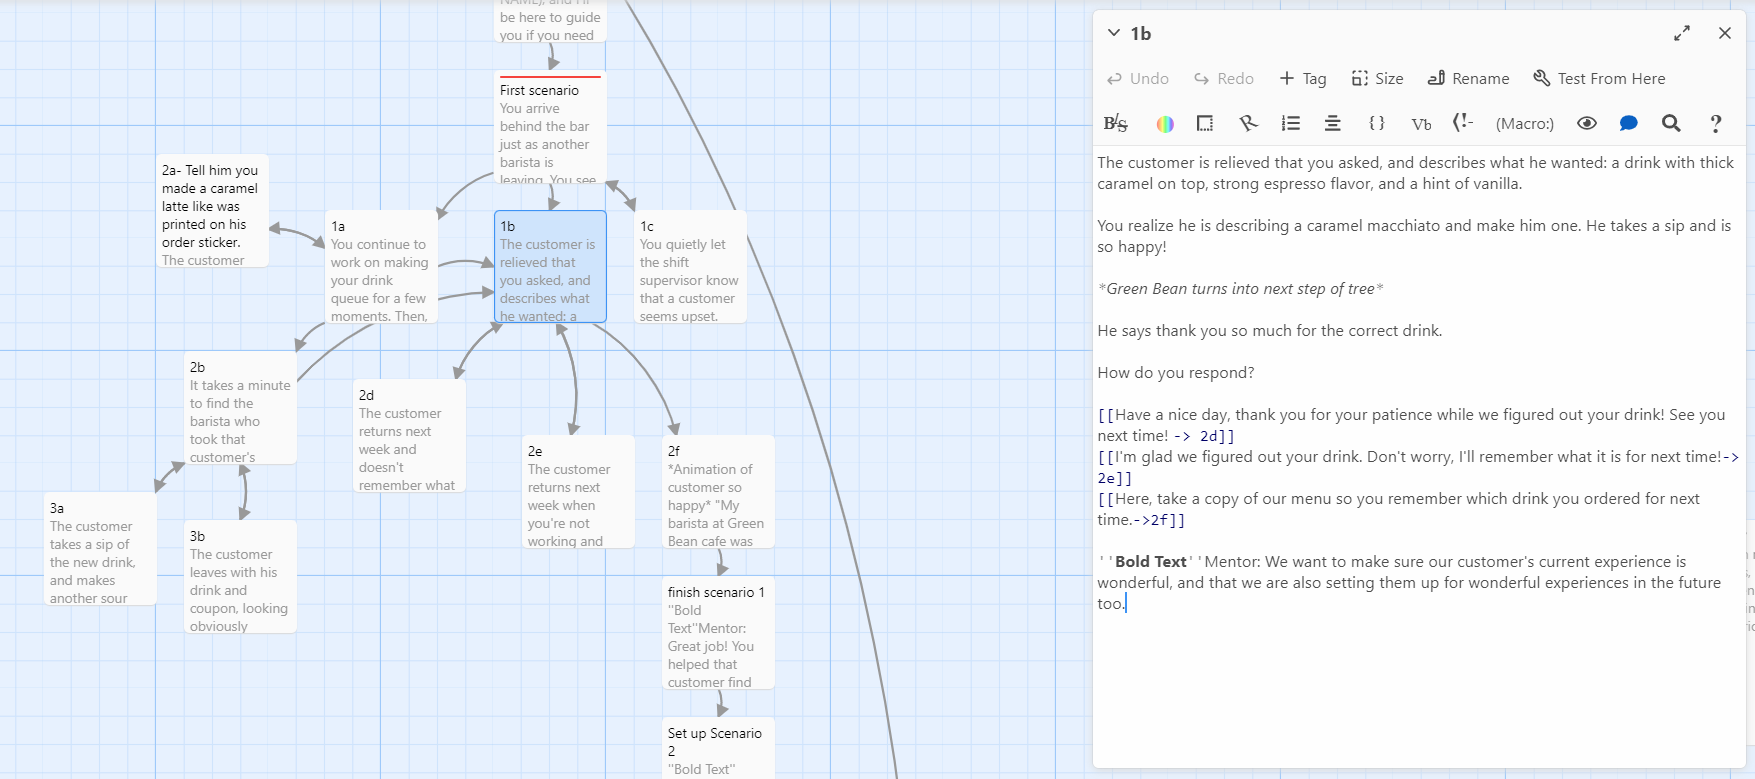The image size is (1755, 779).
Task: Select passage 2d card
Action: 409,436
